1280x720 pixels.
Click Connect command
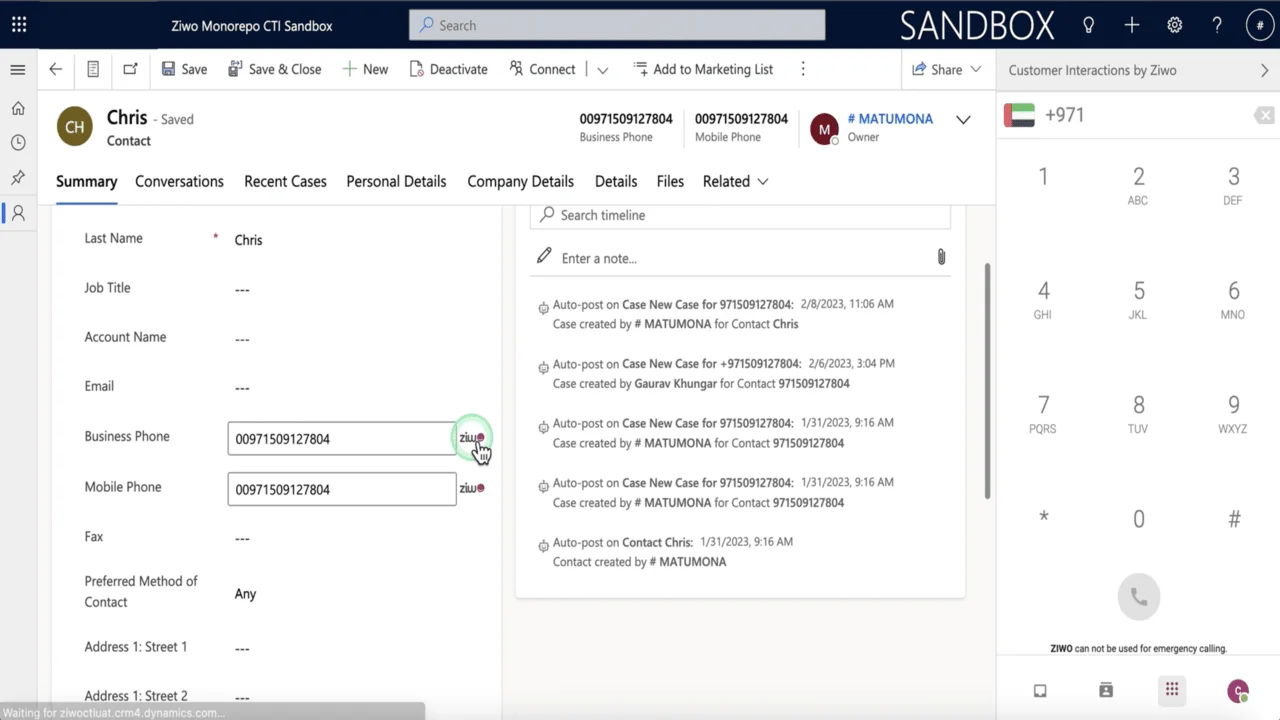click(x=542, y=69)
